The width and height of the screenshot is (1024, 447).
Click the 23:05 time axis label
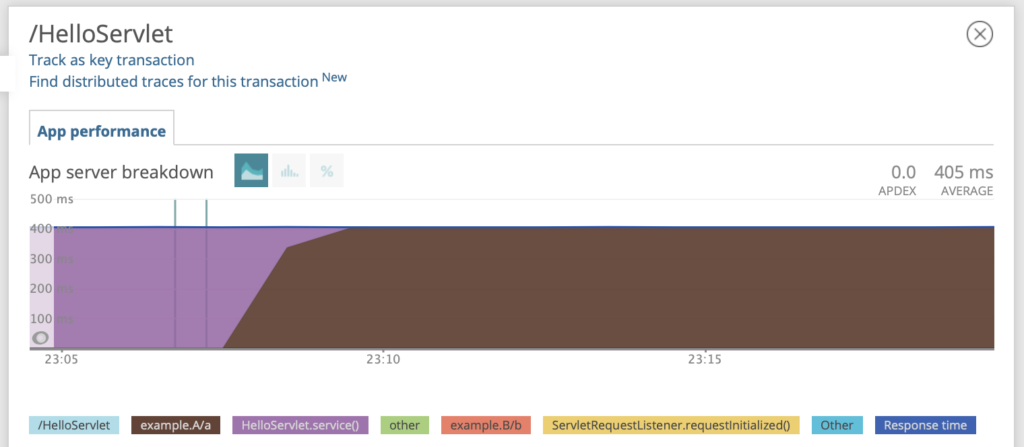click(60, 359)
